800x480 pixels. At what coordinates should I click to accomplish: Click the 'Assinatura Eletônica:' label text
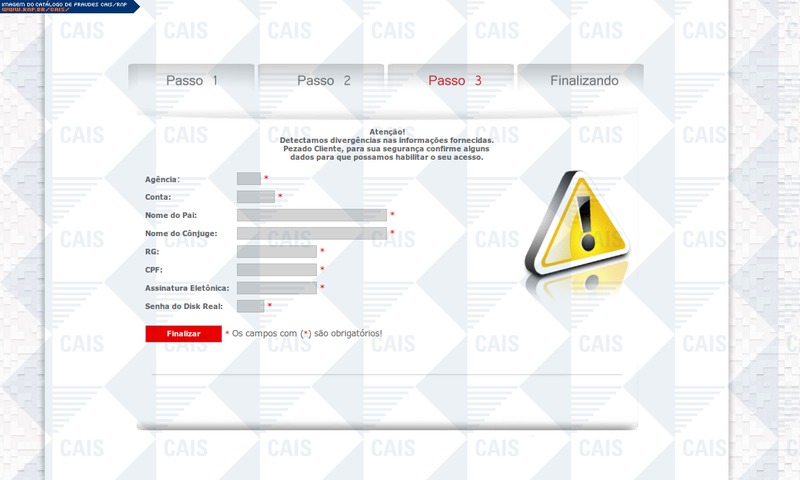click(x=187, y=288)
